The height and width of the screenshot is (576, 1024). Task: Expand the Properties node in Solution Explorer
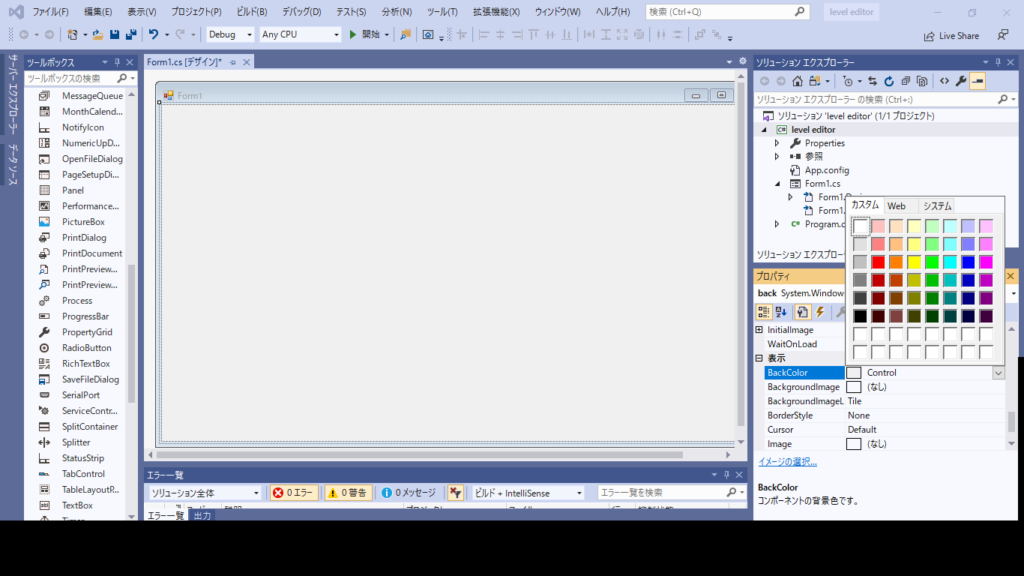(x=777, y=143)
